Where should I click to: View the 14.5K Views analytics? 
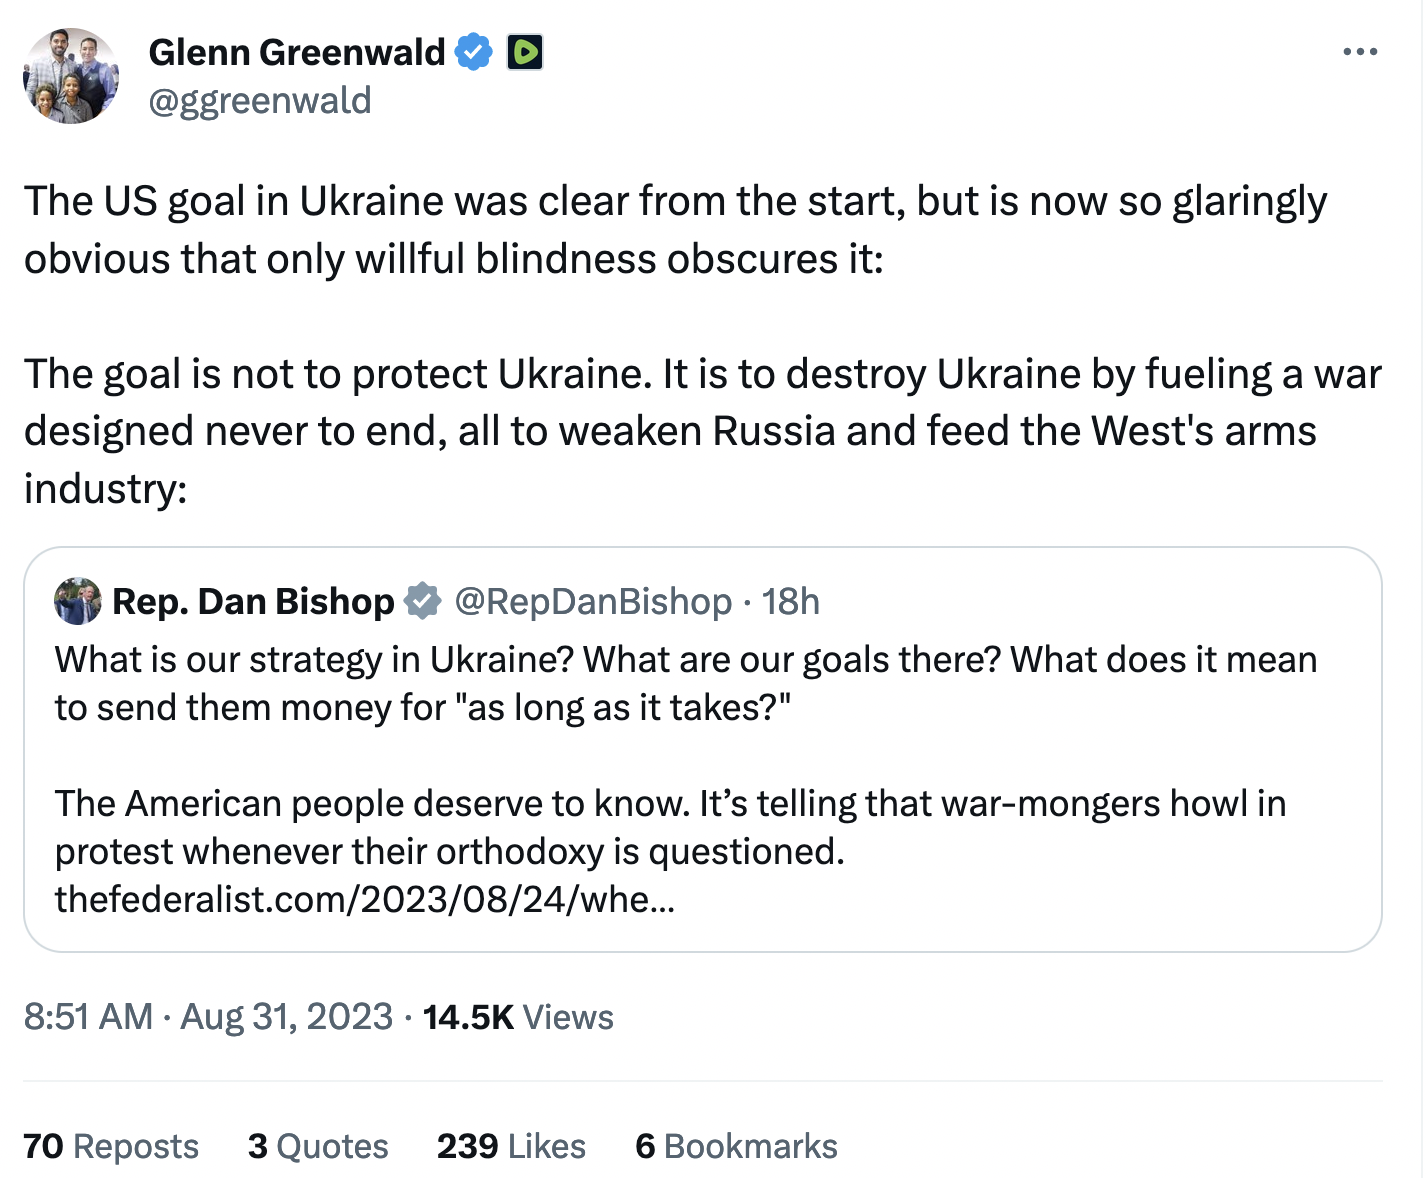[x=518, y=1017]
